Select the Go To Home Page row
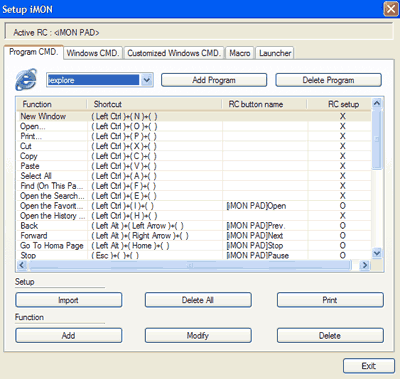This screenshot has width=400, height=379. click(194, 246)
